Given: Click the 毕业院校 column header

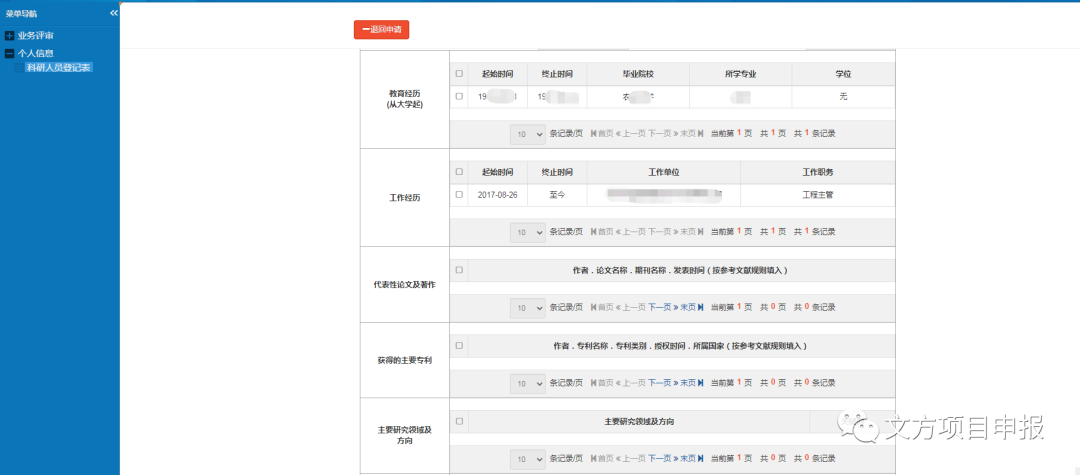Looking at the screenshot, I should coord(638,74).
